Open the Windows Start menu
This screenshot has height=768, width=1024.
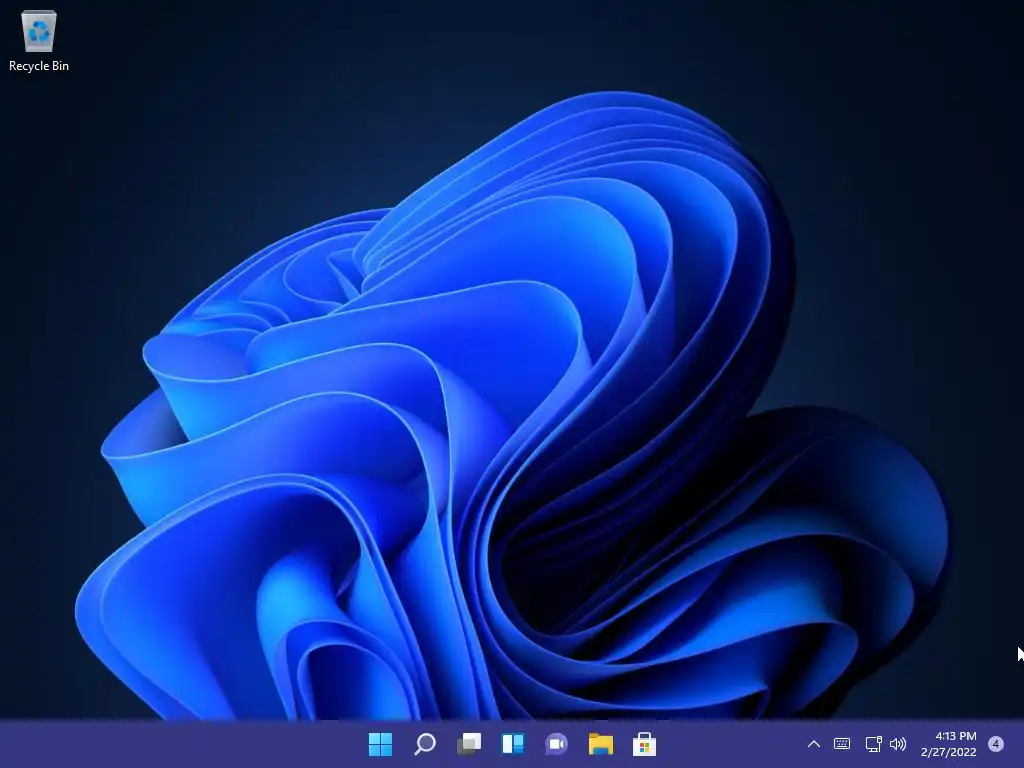point(380,744)
